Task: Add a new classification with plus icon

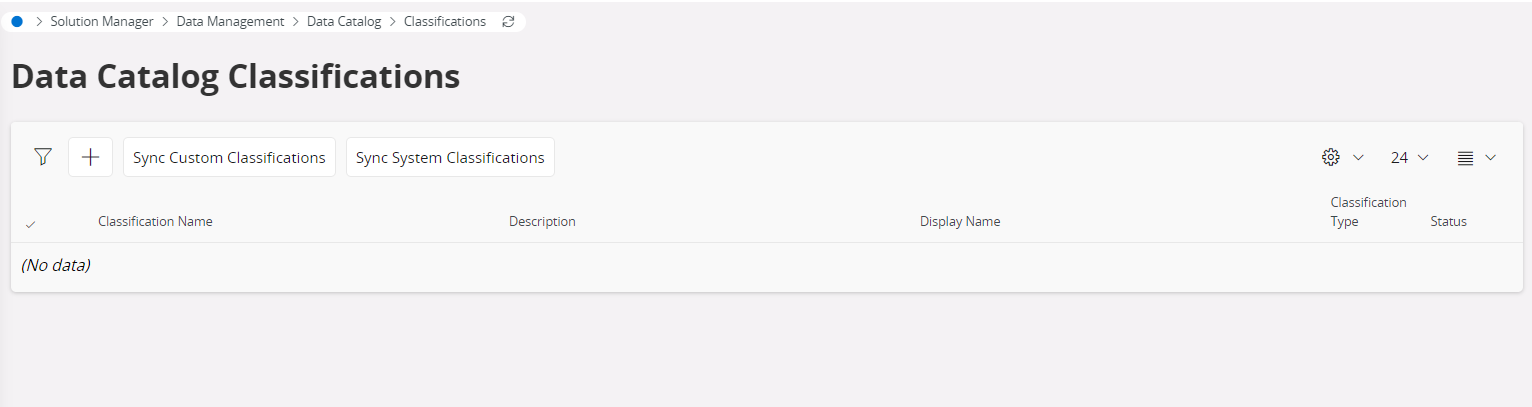Action: pos(90,157)
